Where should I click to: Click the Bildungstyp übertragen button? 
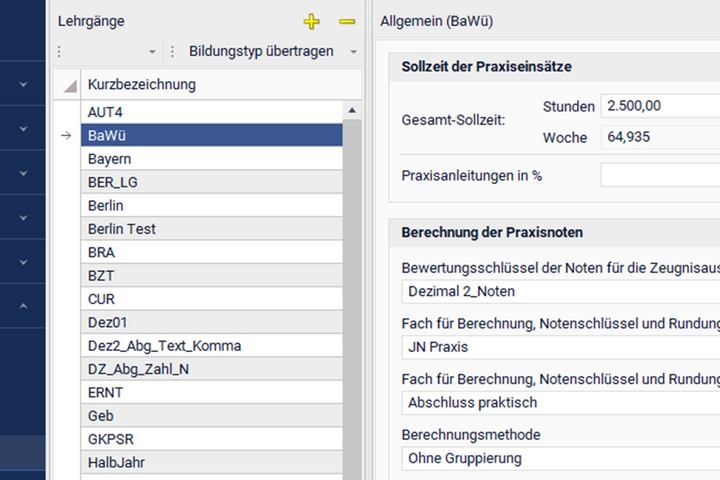click(x=260, y=52)
